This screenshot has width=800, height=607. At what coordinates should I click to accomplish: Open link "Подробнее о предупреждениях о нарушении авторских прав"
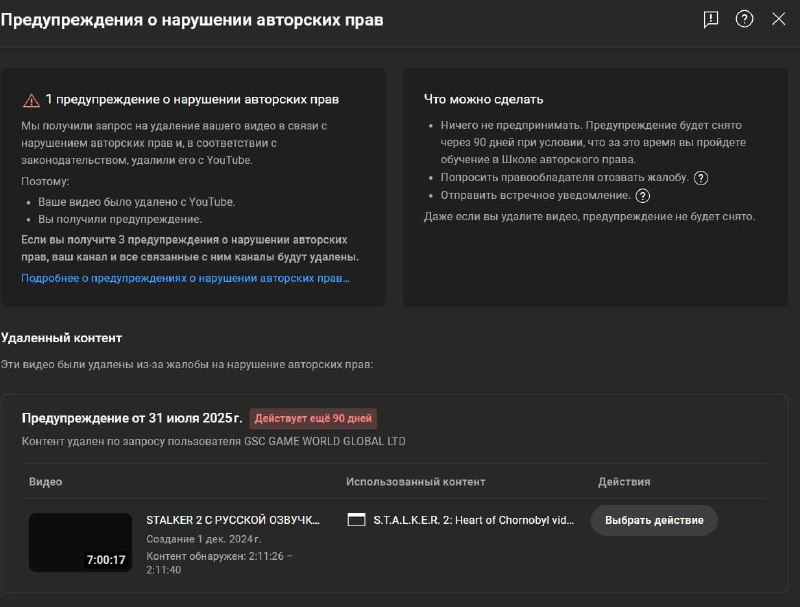pos(185,278)
